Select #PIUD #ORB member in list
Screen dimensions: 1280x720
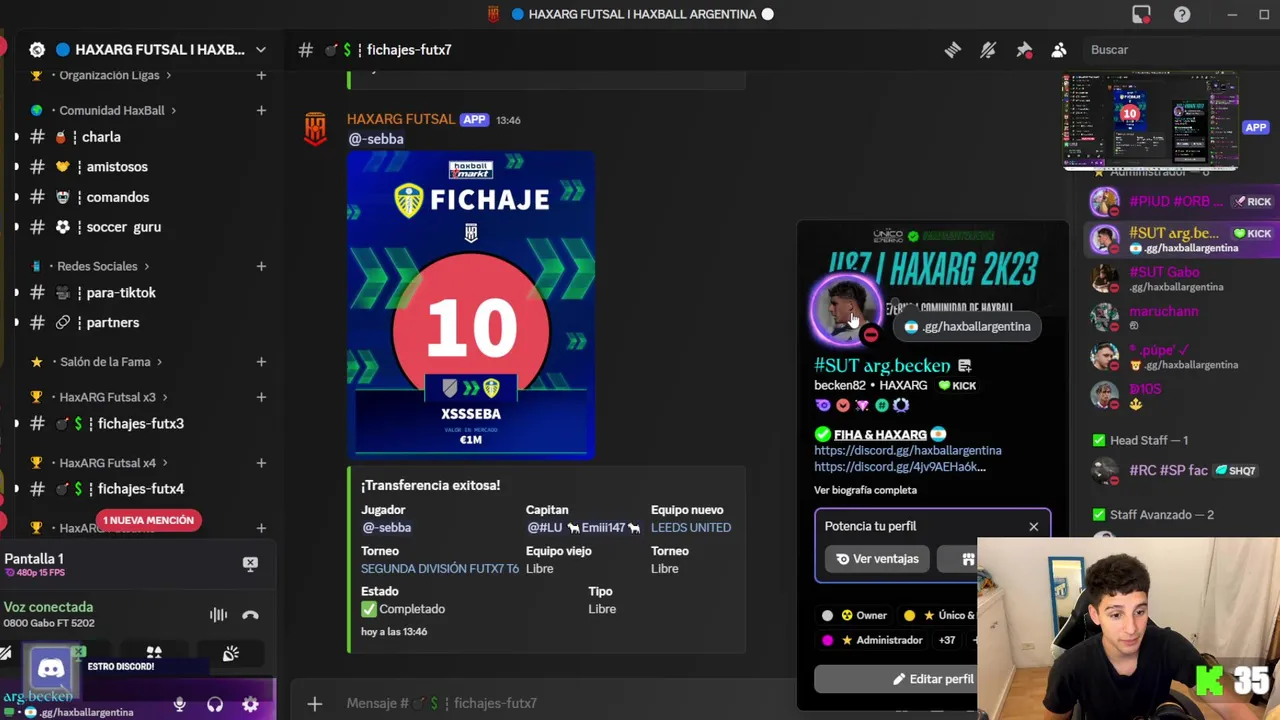(x=1180, y=202)
